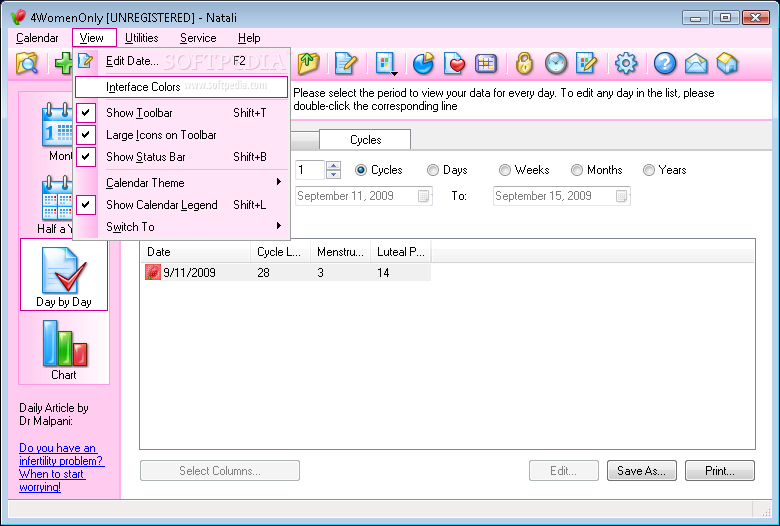This screenshot has height=526, width=780.
Task: Click the magnifier folder search icon
Action: pyautogui.click(x=27, y=63)
